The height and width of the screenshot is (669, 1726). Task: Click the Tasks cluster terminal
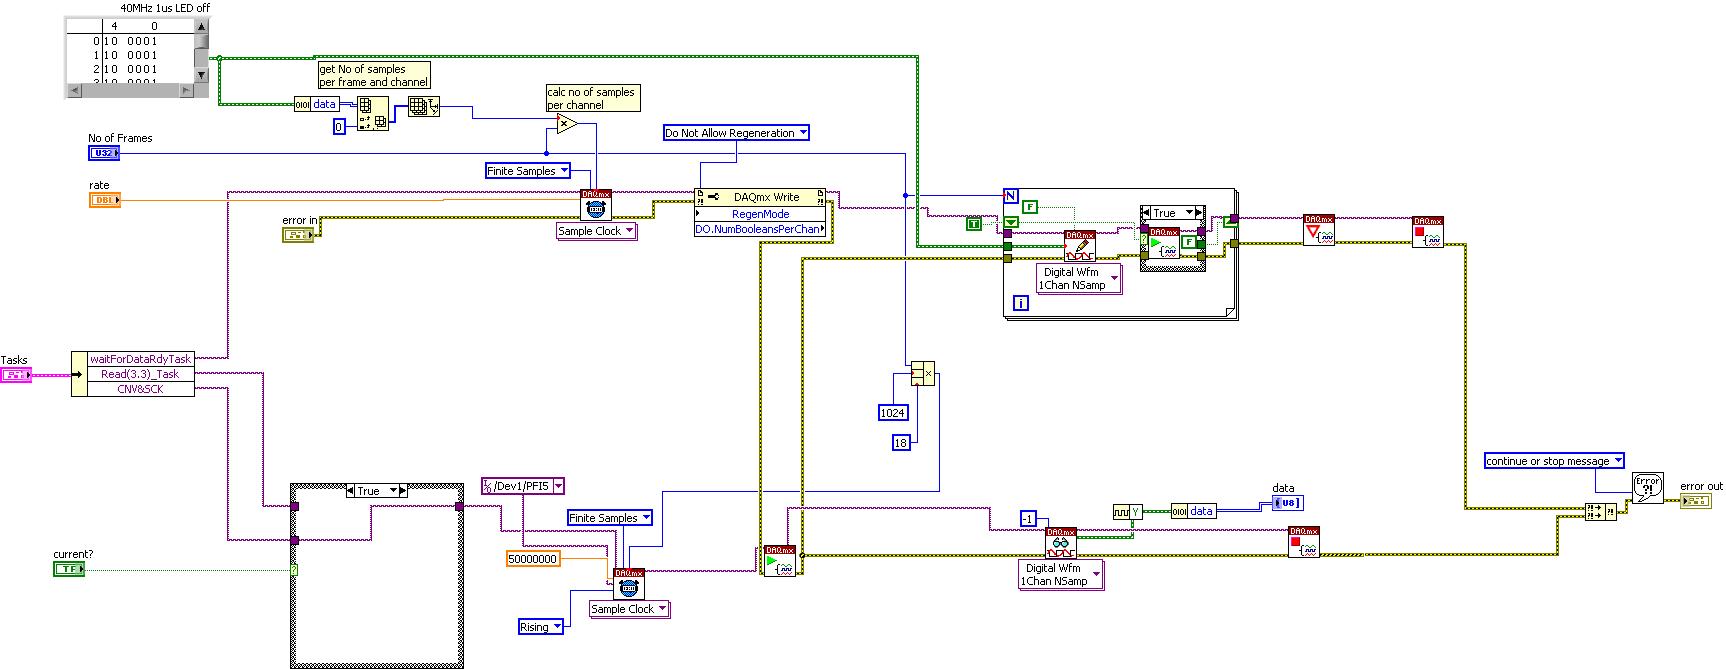coord(16,375)
